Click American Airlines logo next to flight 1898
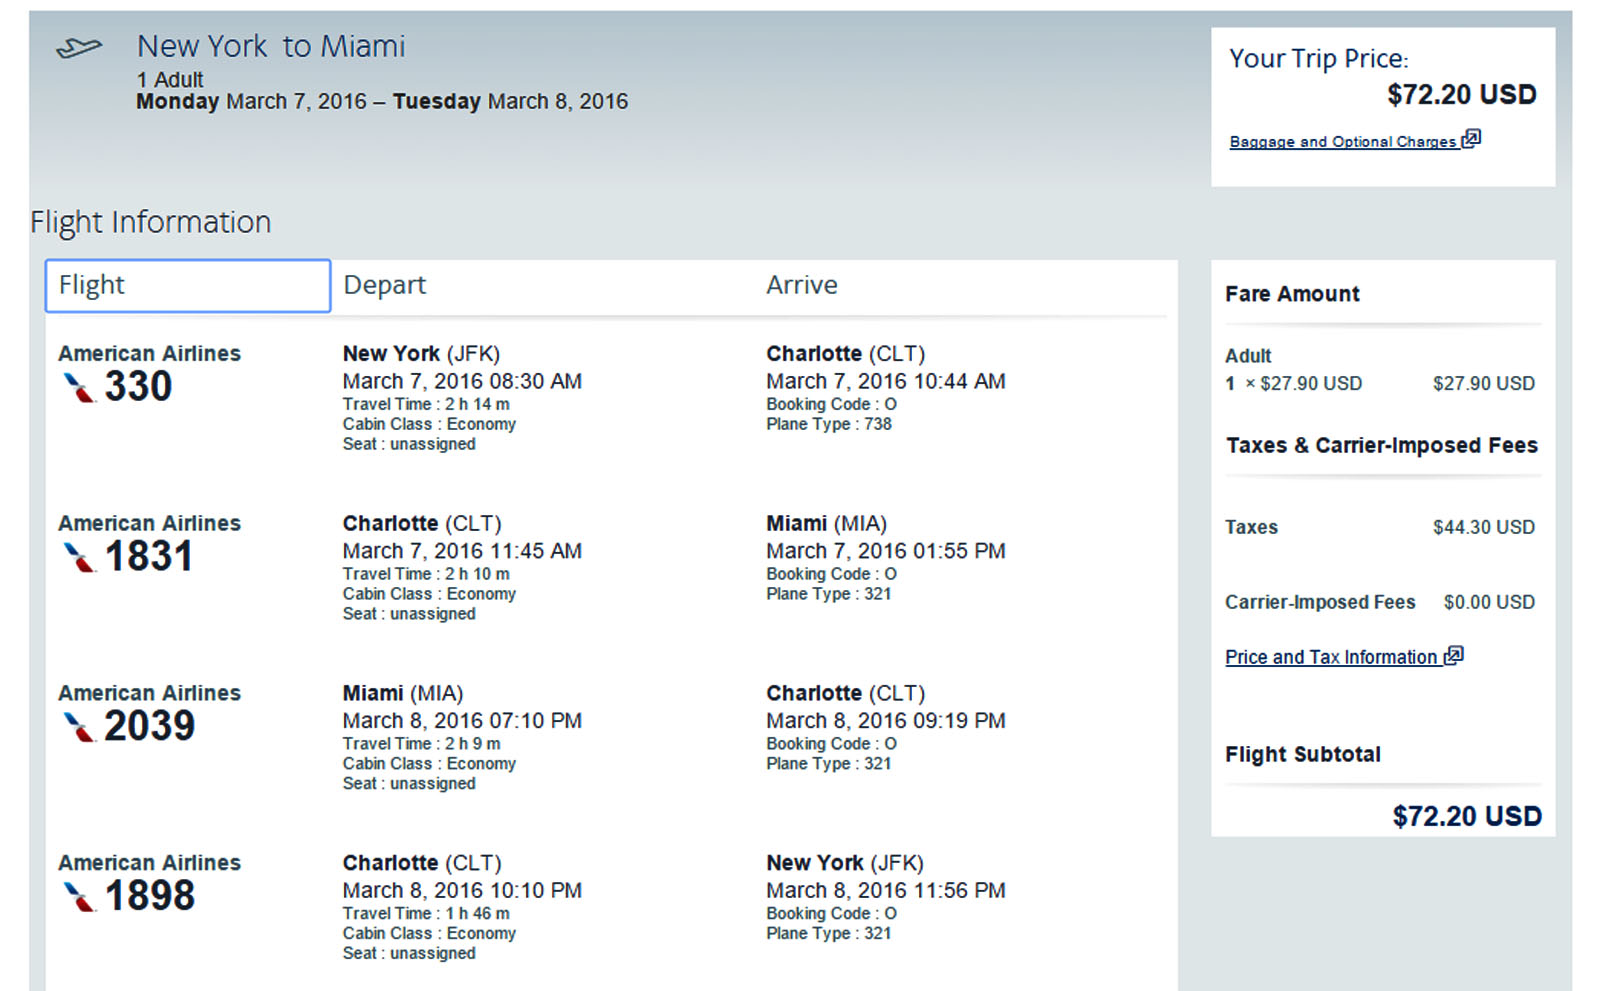1600x991 pixels. coord(79,897)
